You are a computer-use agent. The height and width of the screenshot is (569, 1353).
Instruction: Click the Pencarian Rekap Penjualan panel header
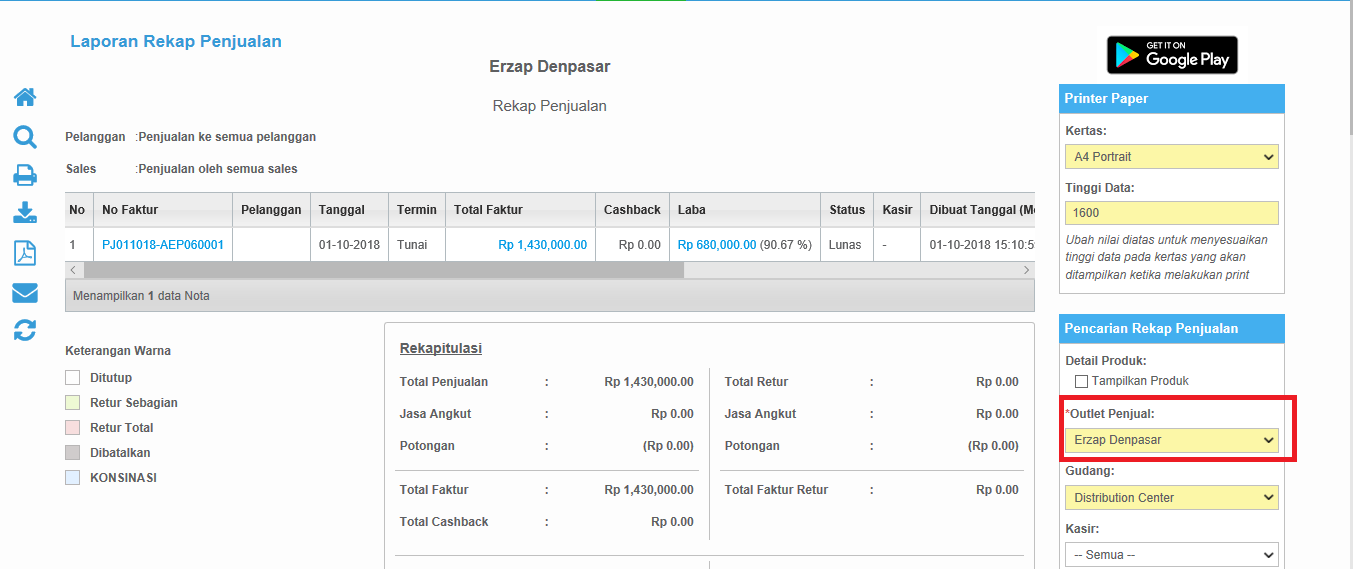(x=1171, y=329)
